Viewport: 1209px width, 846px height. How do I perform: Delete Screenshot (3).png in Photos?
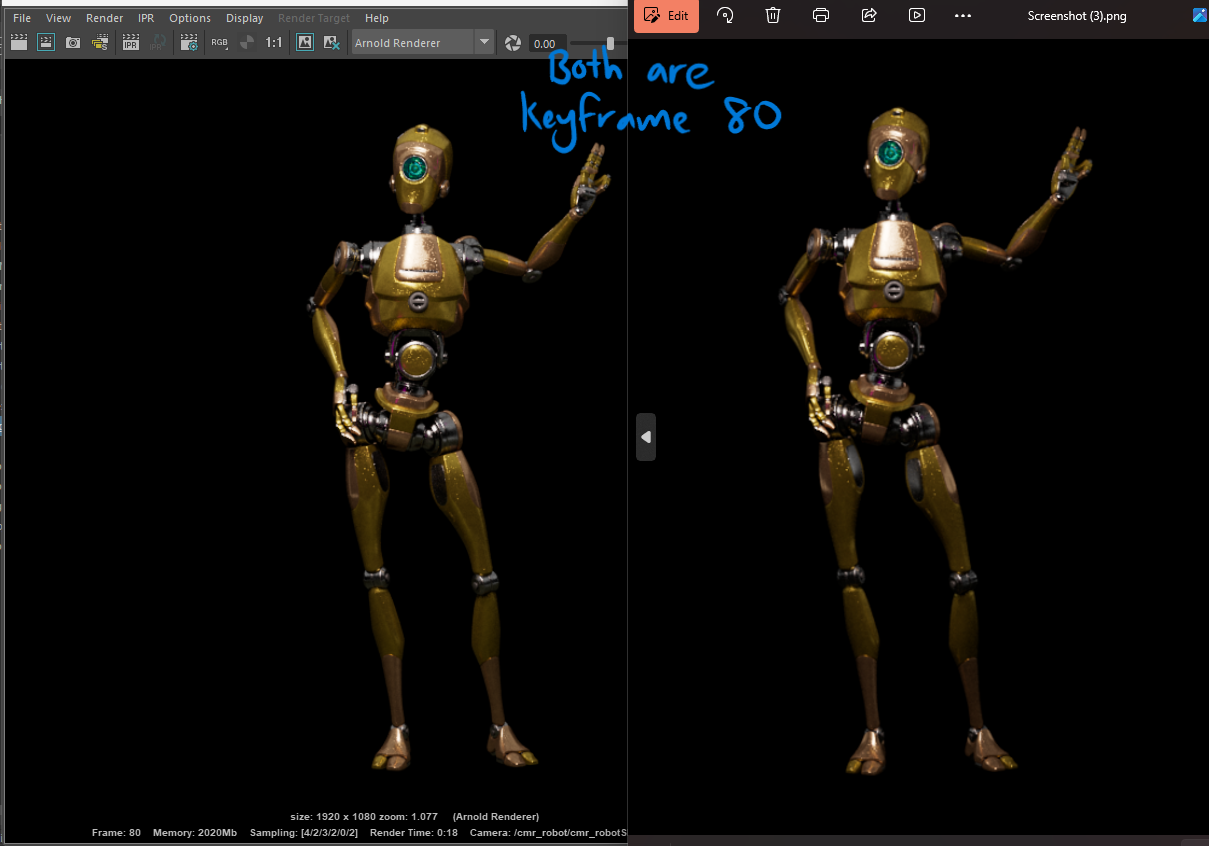[772, 16]
